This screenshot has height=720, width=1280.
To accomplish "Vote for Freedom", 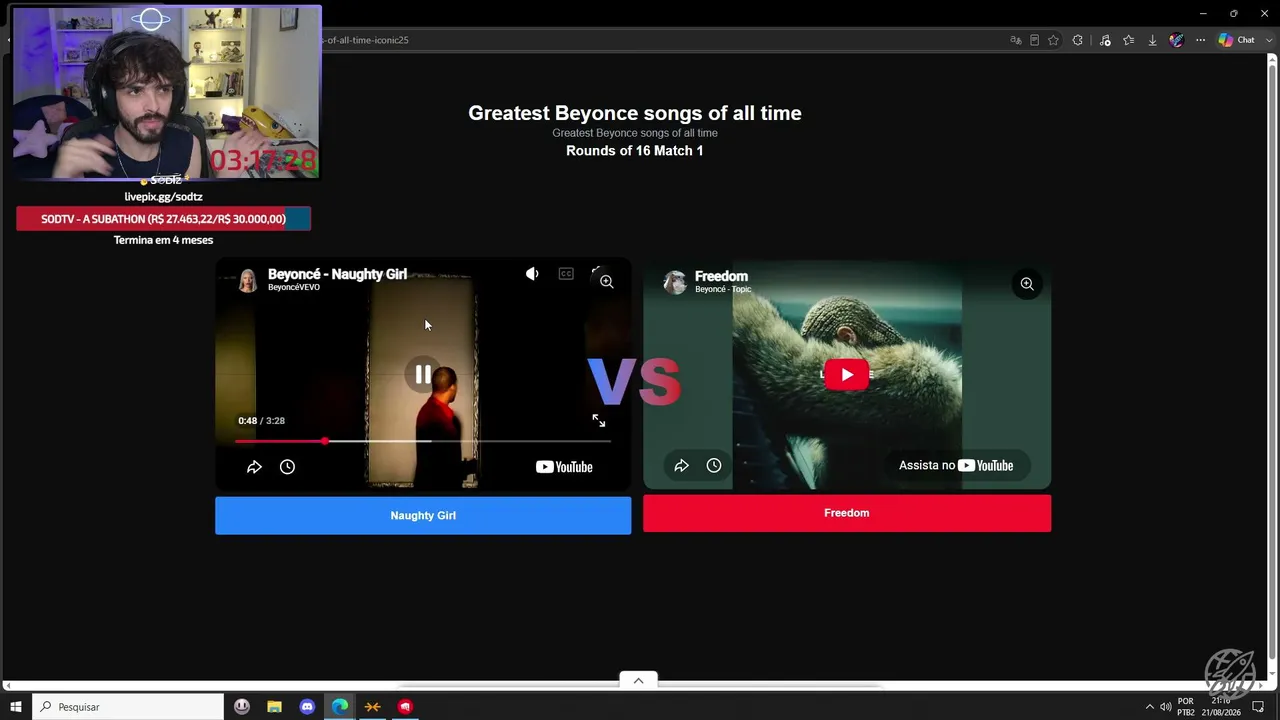I will (847, 513).
